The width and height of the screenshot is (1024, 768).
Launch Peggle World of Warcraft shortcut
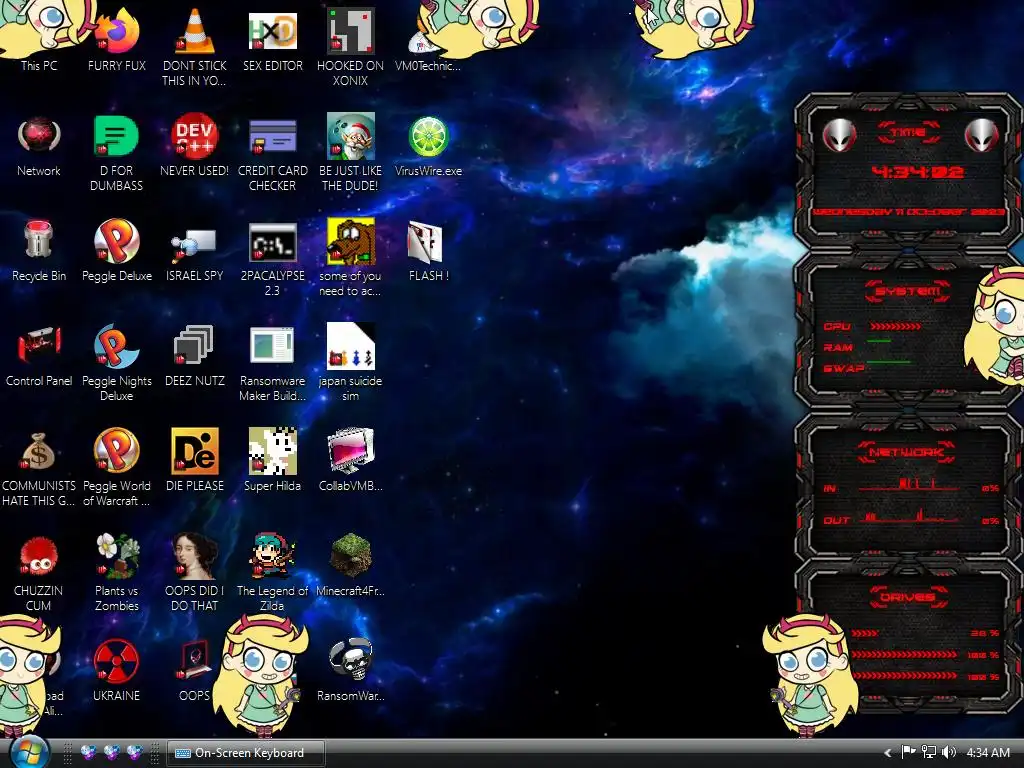pyautogui.click(x=116, y=451)
